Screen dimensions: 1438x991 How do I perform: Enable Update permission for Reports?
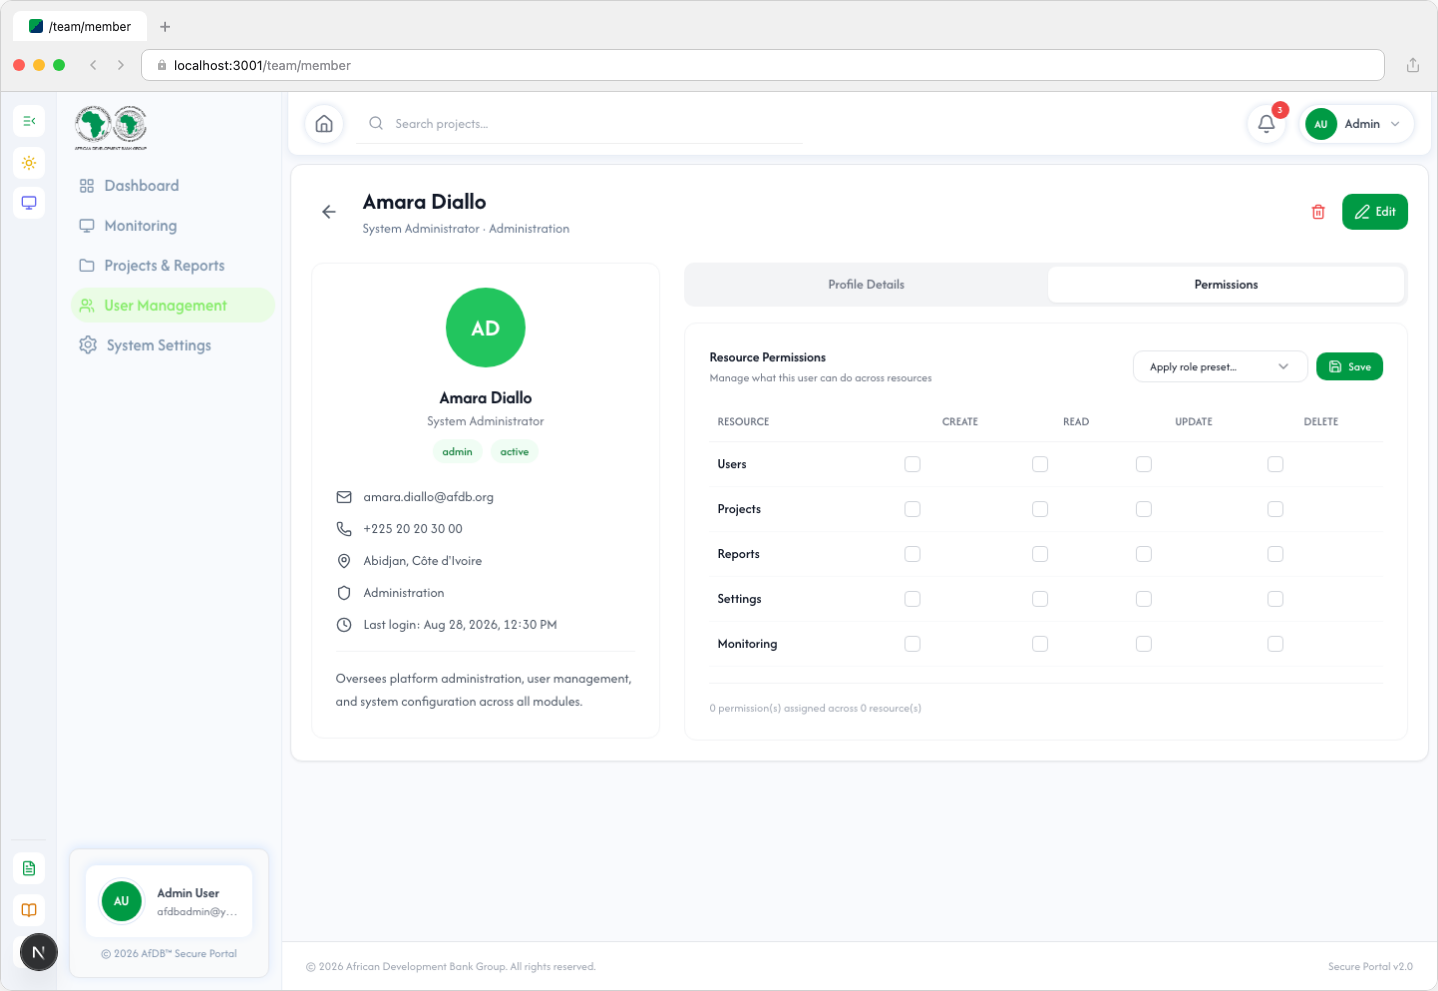point(1144,554)
